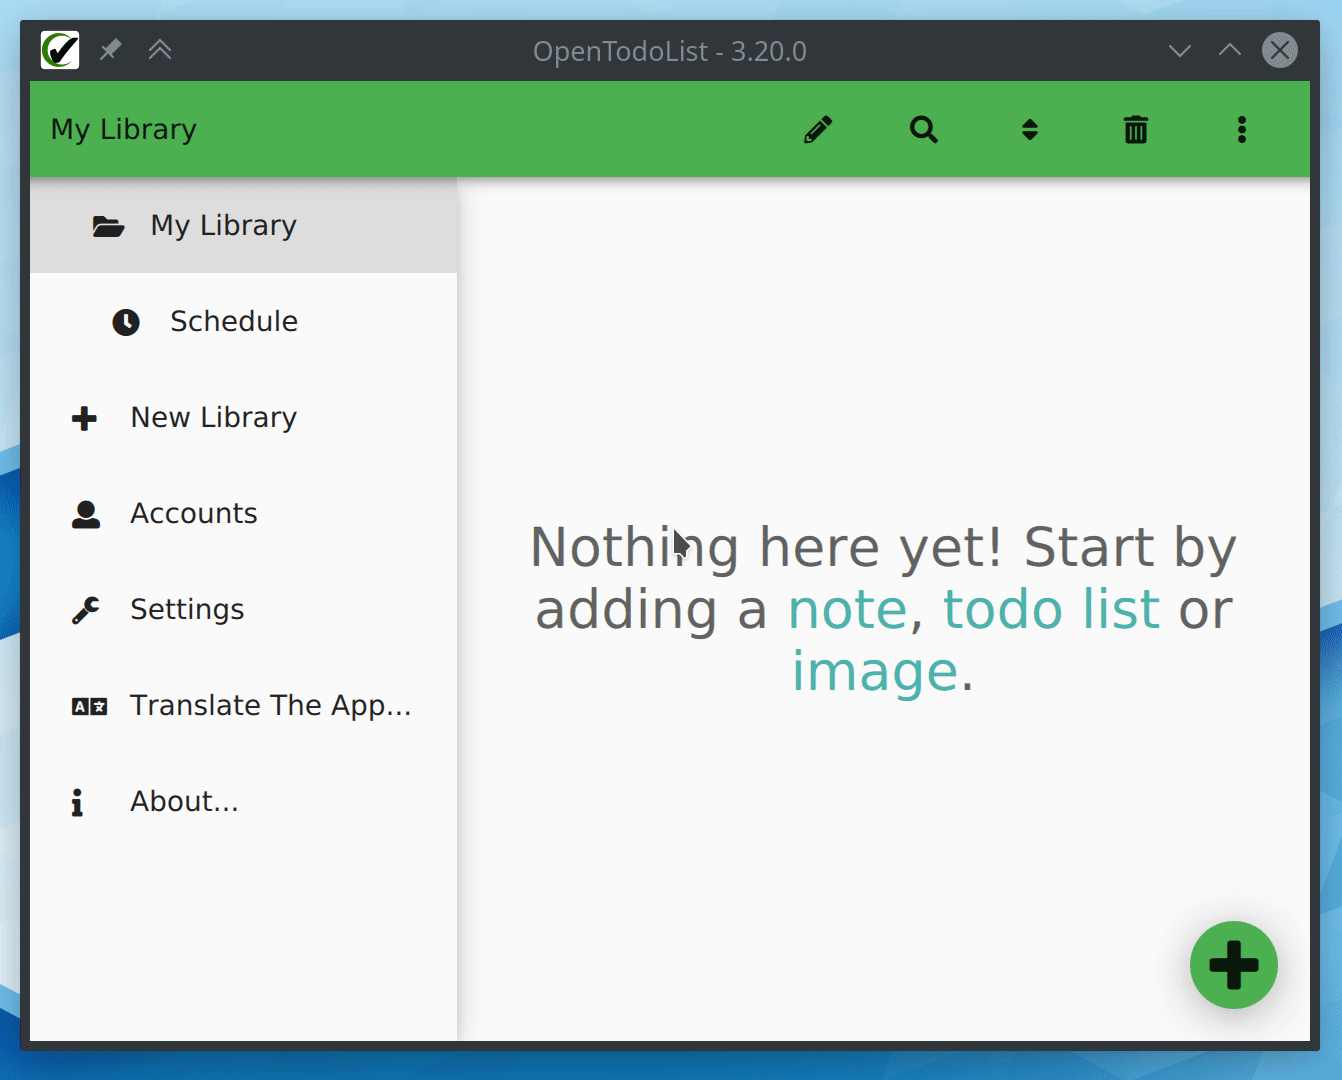Go to Accounts page
This screenshot has width=1342, height=1080.
click(243, 514)
